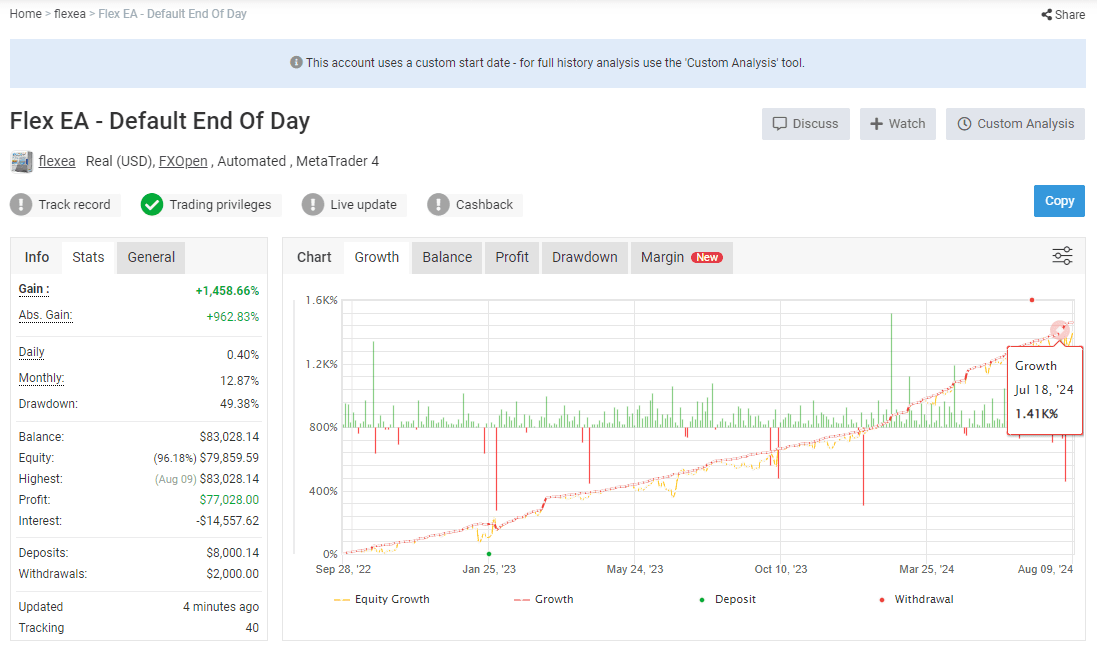Image resolution: width=1097 pixels, height=650 pixels.
Task: Click the Live update warning icon
Action: pos(313,205)
